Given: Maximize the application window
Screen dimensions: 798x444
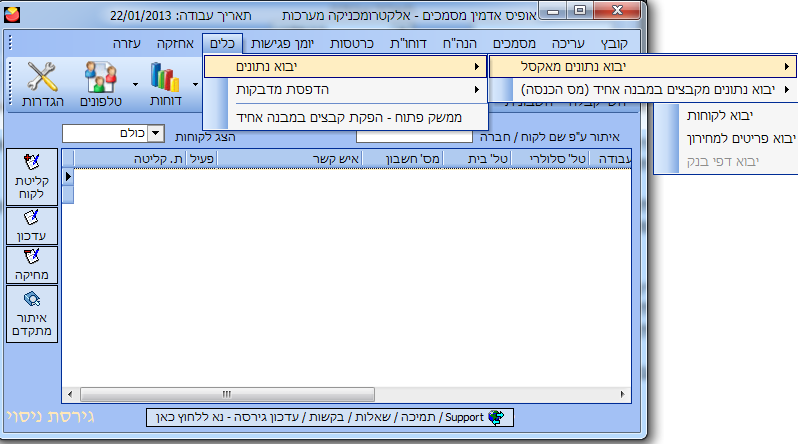Looking at the screenshot, I should coord(580,11).
